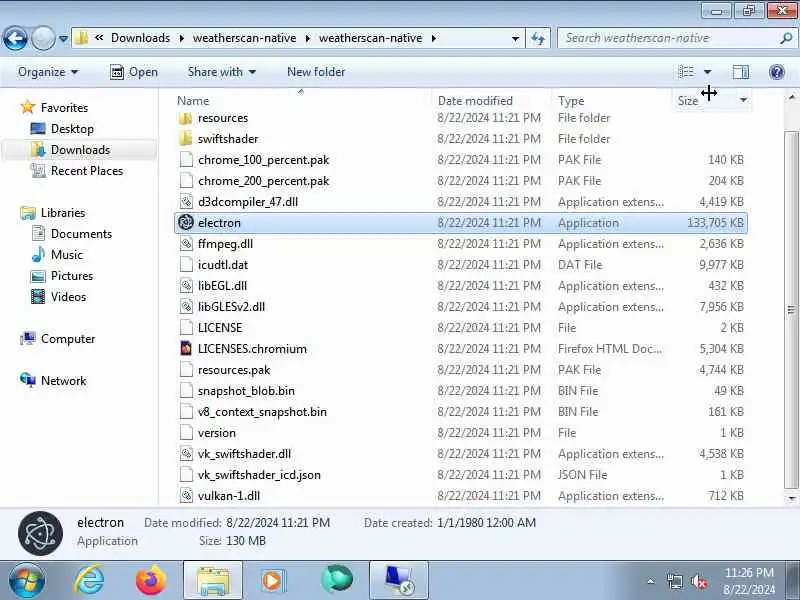Click the libEGL.dll file icon

point(186,286)
